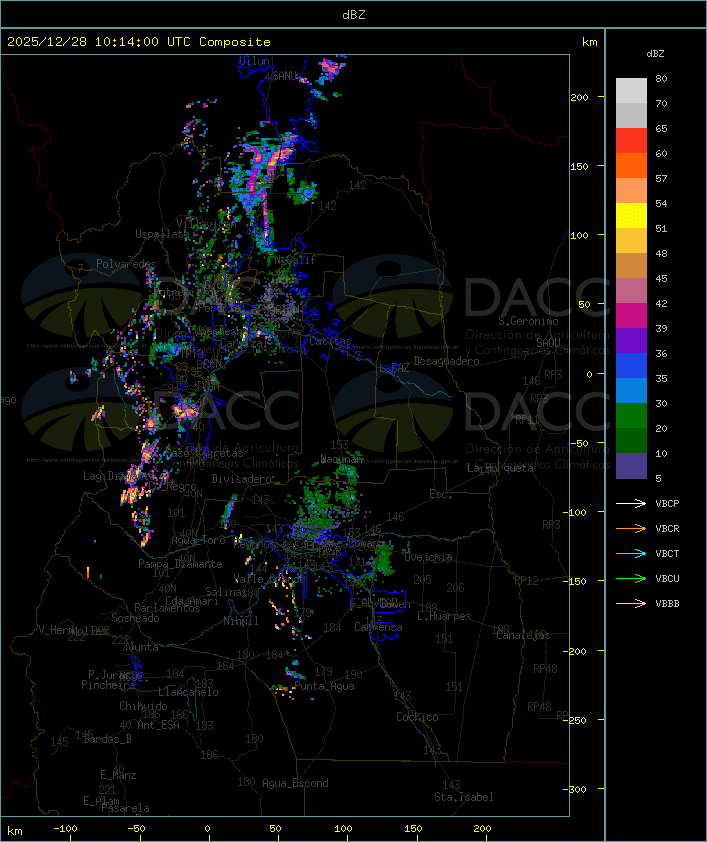This screenshot has width=707, height=842.
Task: Click the -100 tick on the horizontal axis
Action: point(65,829)
